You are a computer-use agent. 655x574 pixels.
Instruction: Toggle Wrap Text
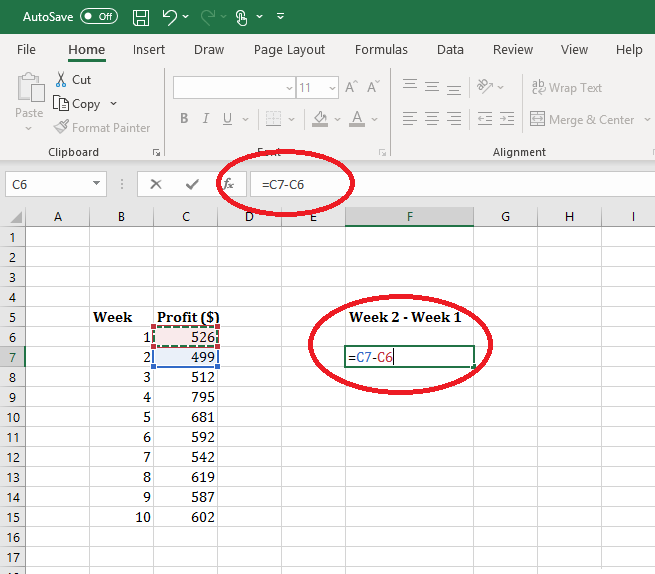point(567,88)
